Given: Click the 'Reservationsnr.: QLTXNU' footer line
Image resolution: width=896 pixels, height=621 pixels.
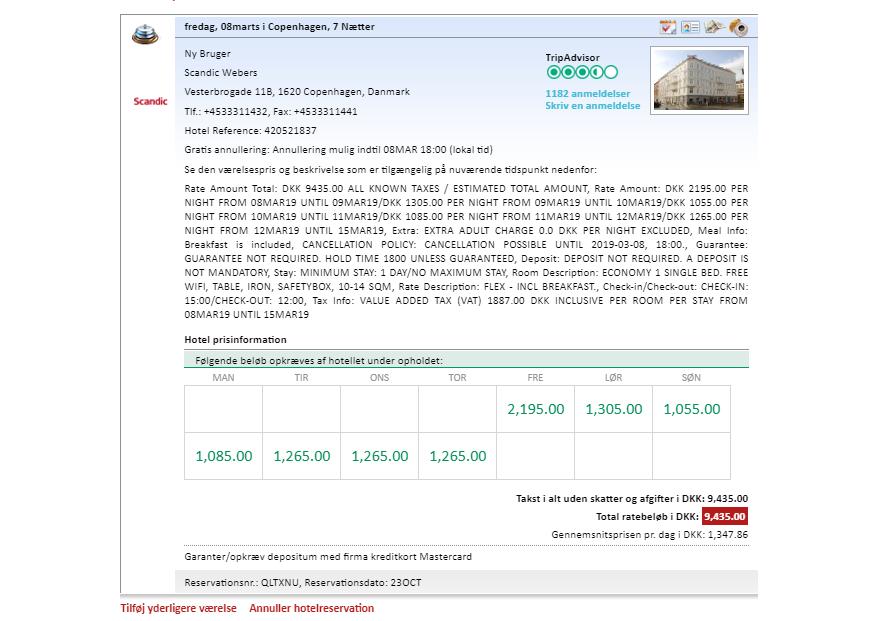Looking at the screenshot, I should (303, 583).
